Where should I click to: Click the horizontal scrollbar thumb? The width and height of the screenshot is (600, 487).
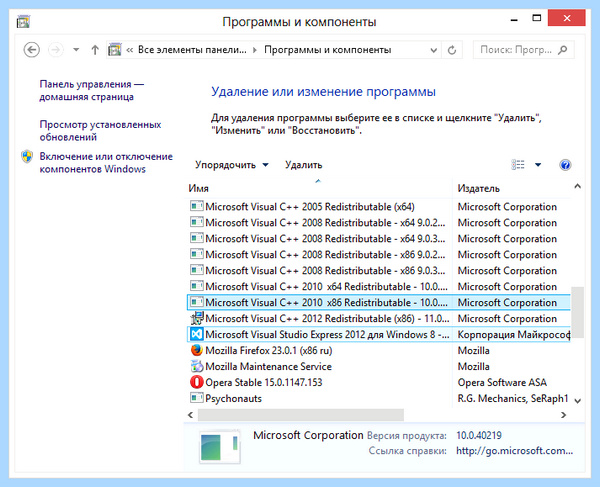(x=301, y=415)
